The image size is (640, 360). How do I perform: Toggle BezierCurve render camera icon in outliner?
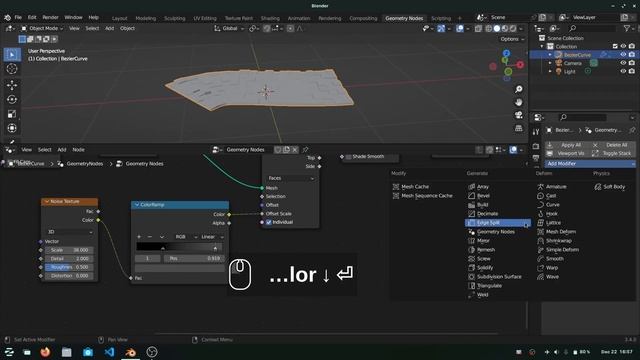click(632, 55)
